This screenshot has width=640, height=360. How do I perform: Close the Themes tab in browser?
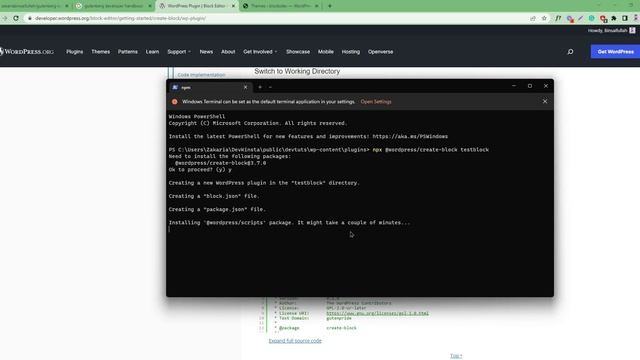point(317,6)
